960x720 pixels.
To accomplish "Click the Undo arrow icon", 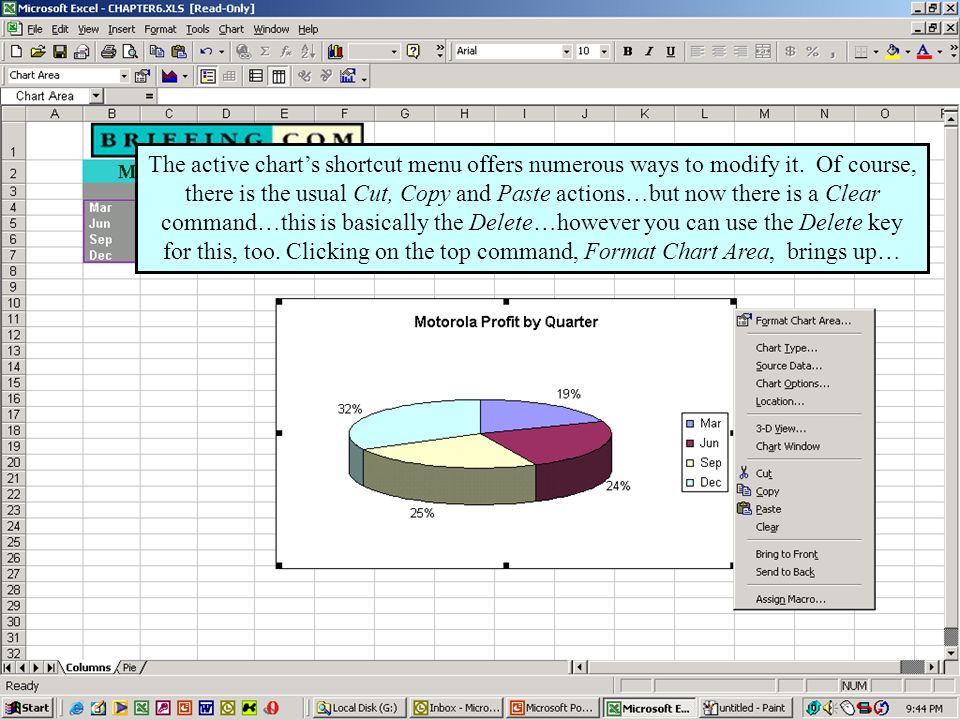I will coord(206,51).
